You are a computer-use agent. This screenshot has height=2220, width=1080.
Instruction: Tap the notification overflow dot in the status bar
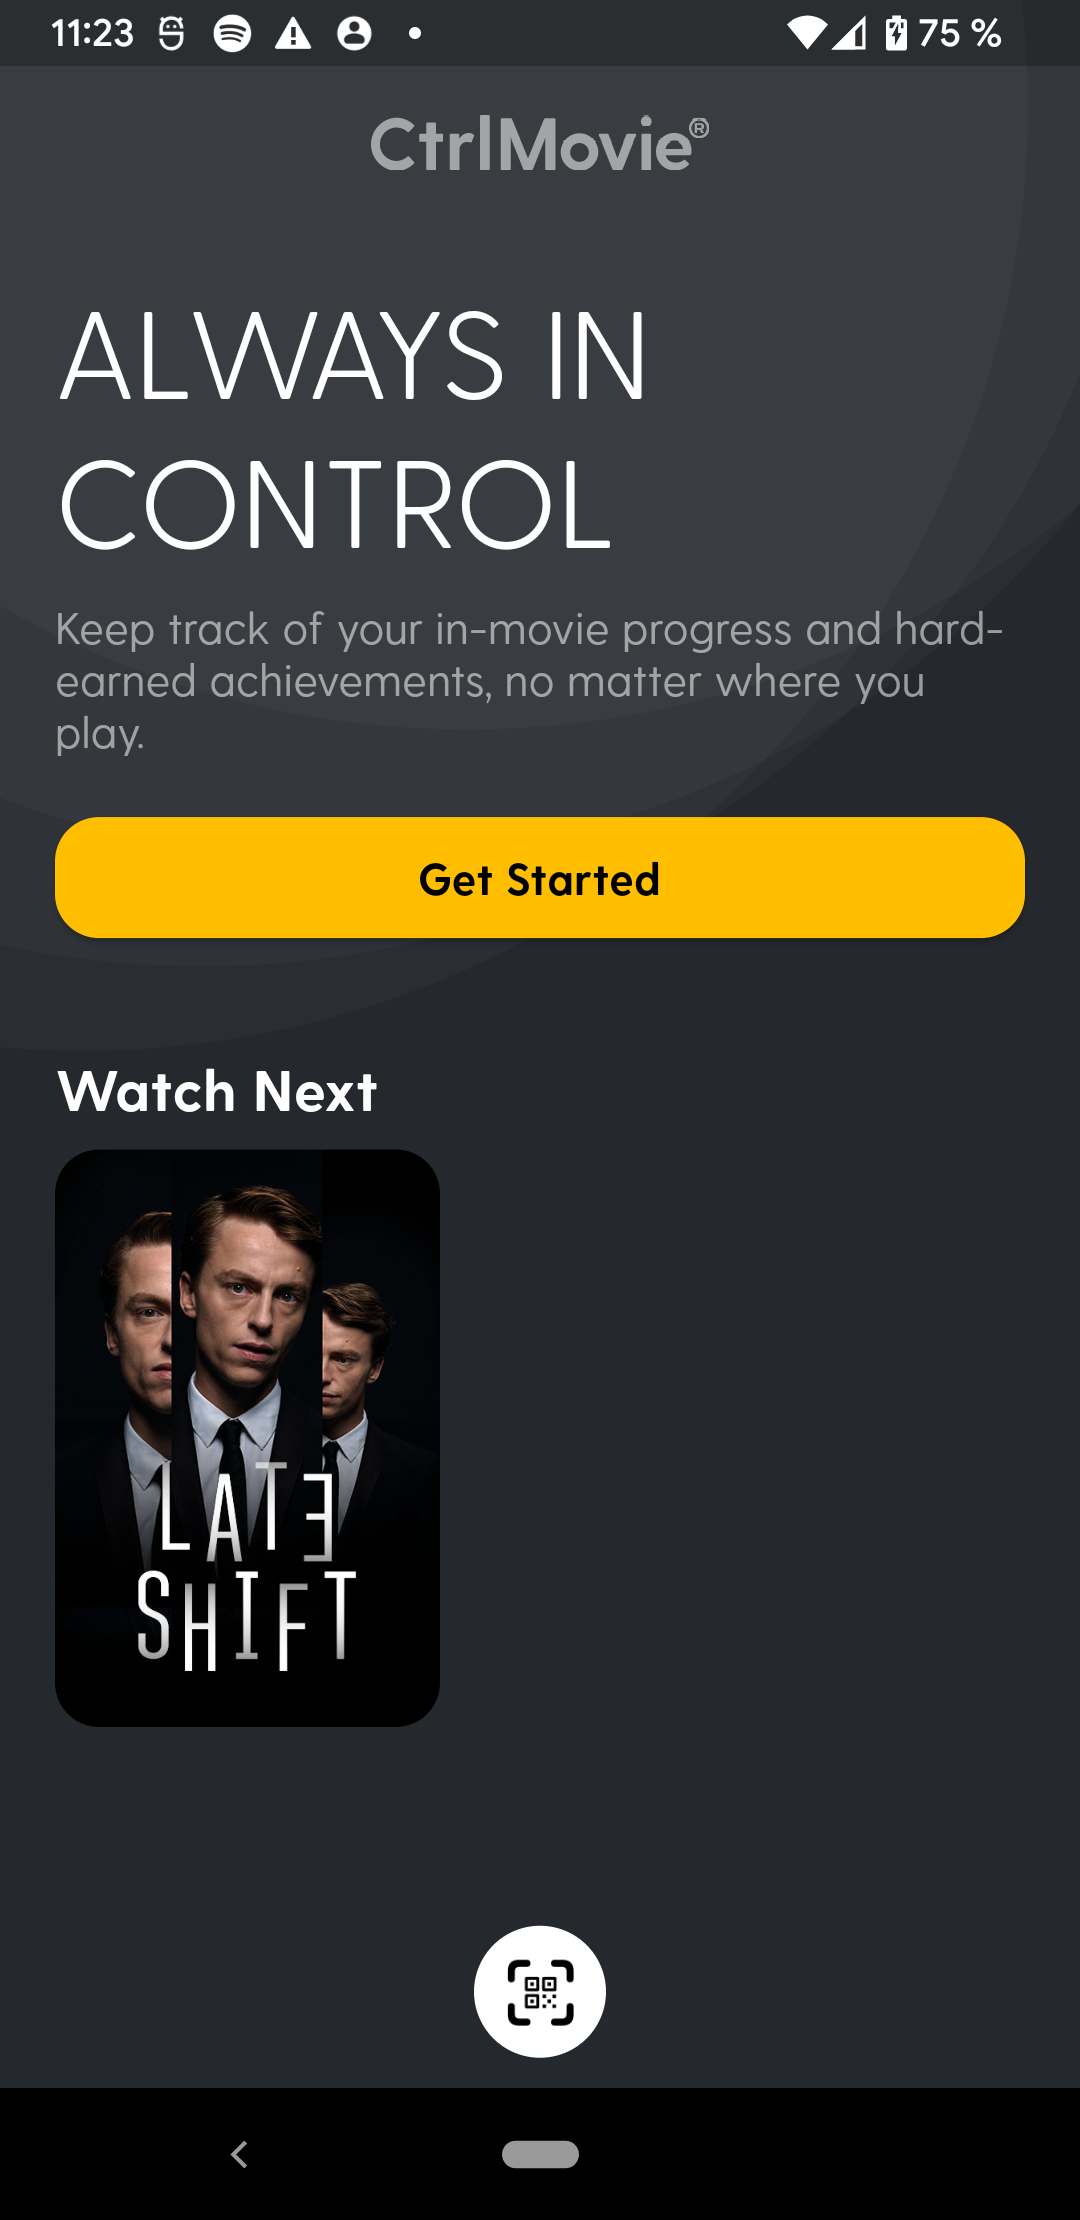tap(415, 34)
